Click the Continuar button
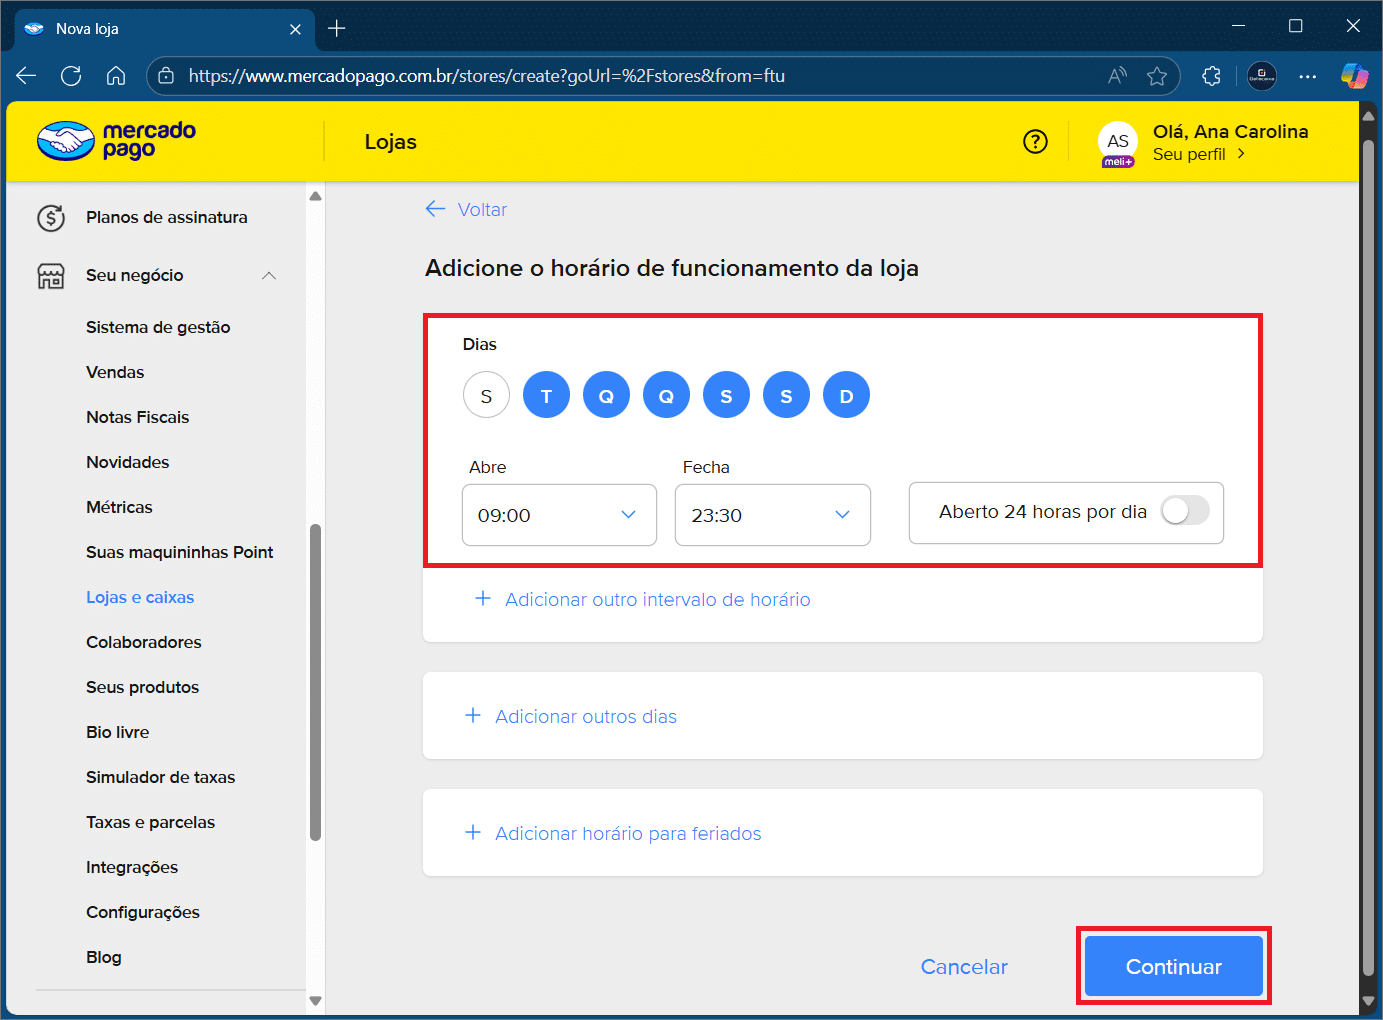Screen dimensions: 1383x1020 [x=1173, y=966]
